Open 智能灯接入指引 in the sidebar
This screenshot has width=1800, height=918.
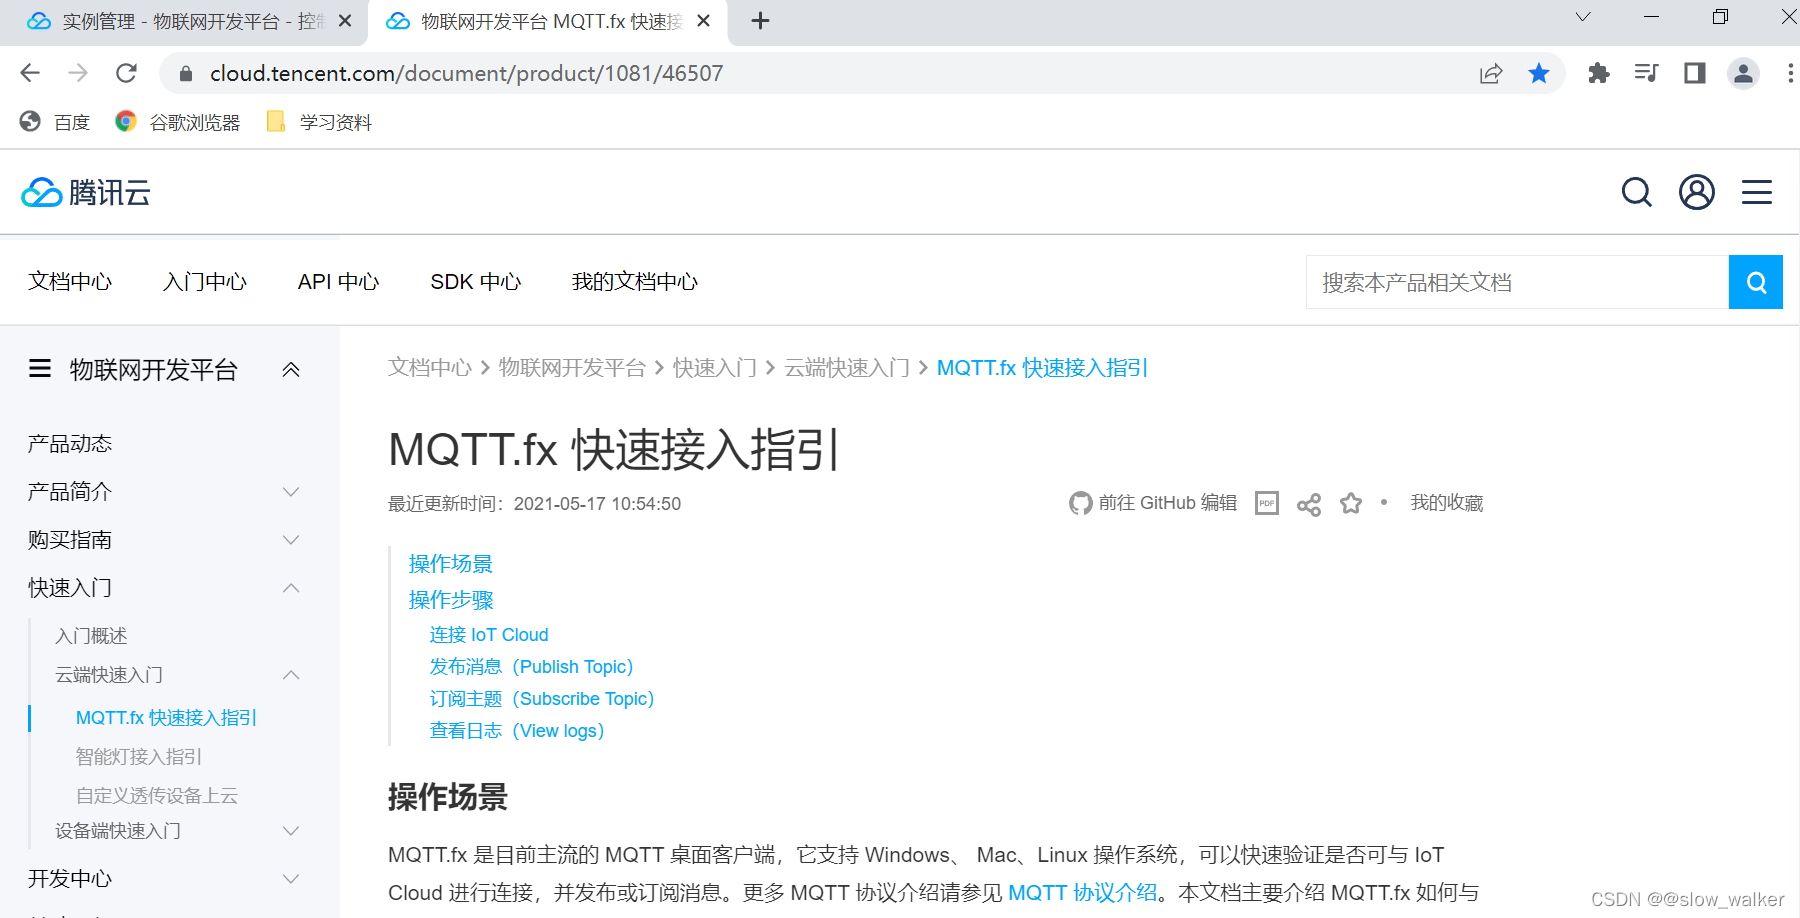(139, 757)
